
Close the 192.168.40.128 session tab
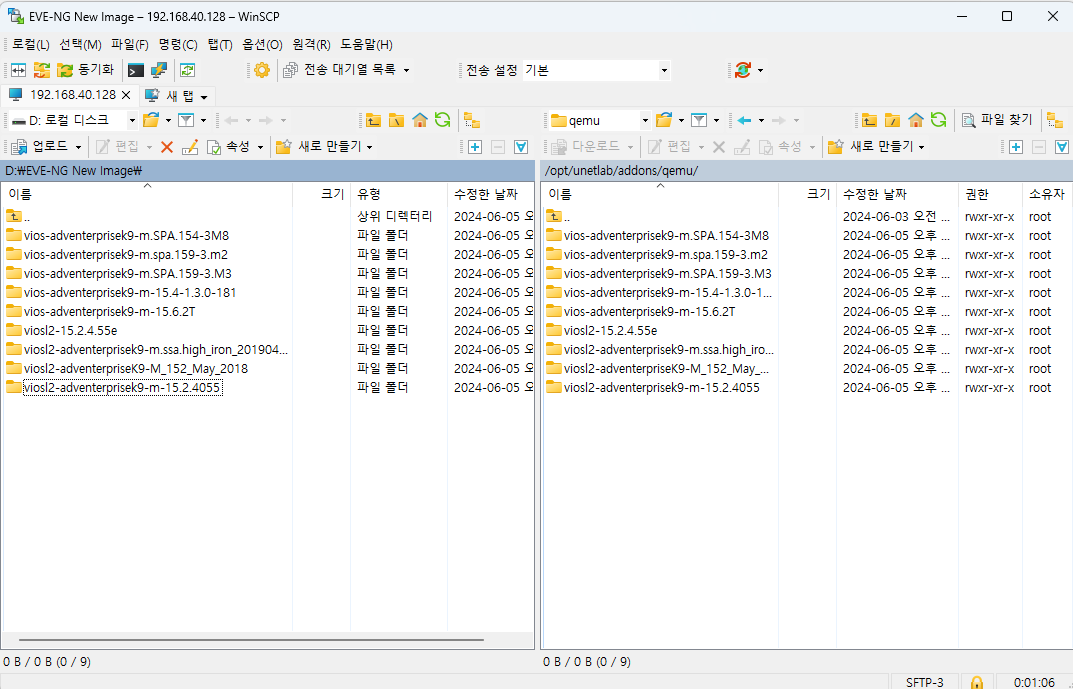[x=126, y=95]
